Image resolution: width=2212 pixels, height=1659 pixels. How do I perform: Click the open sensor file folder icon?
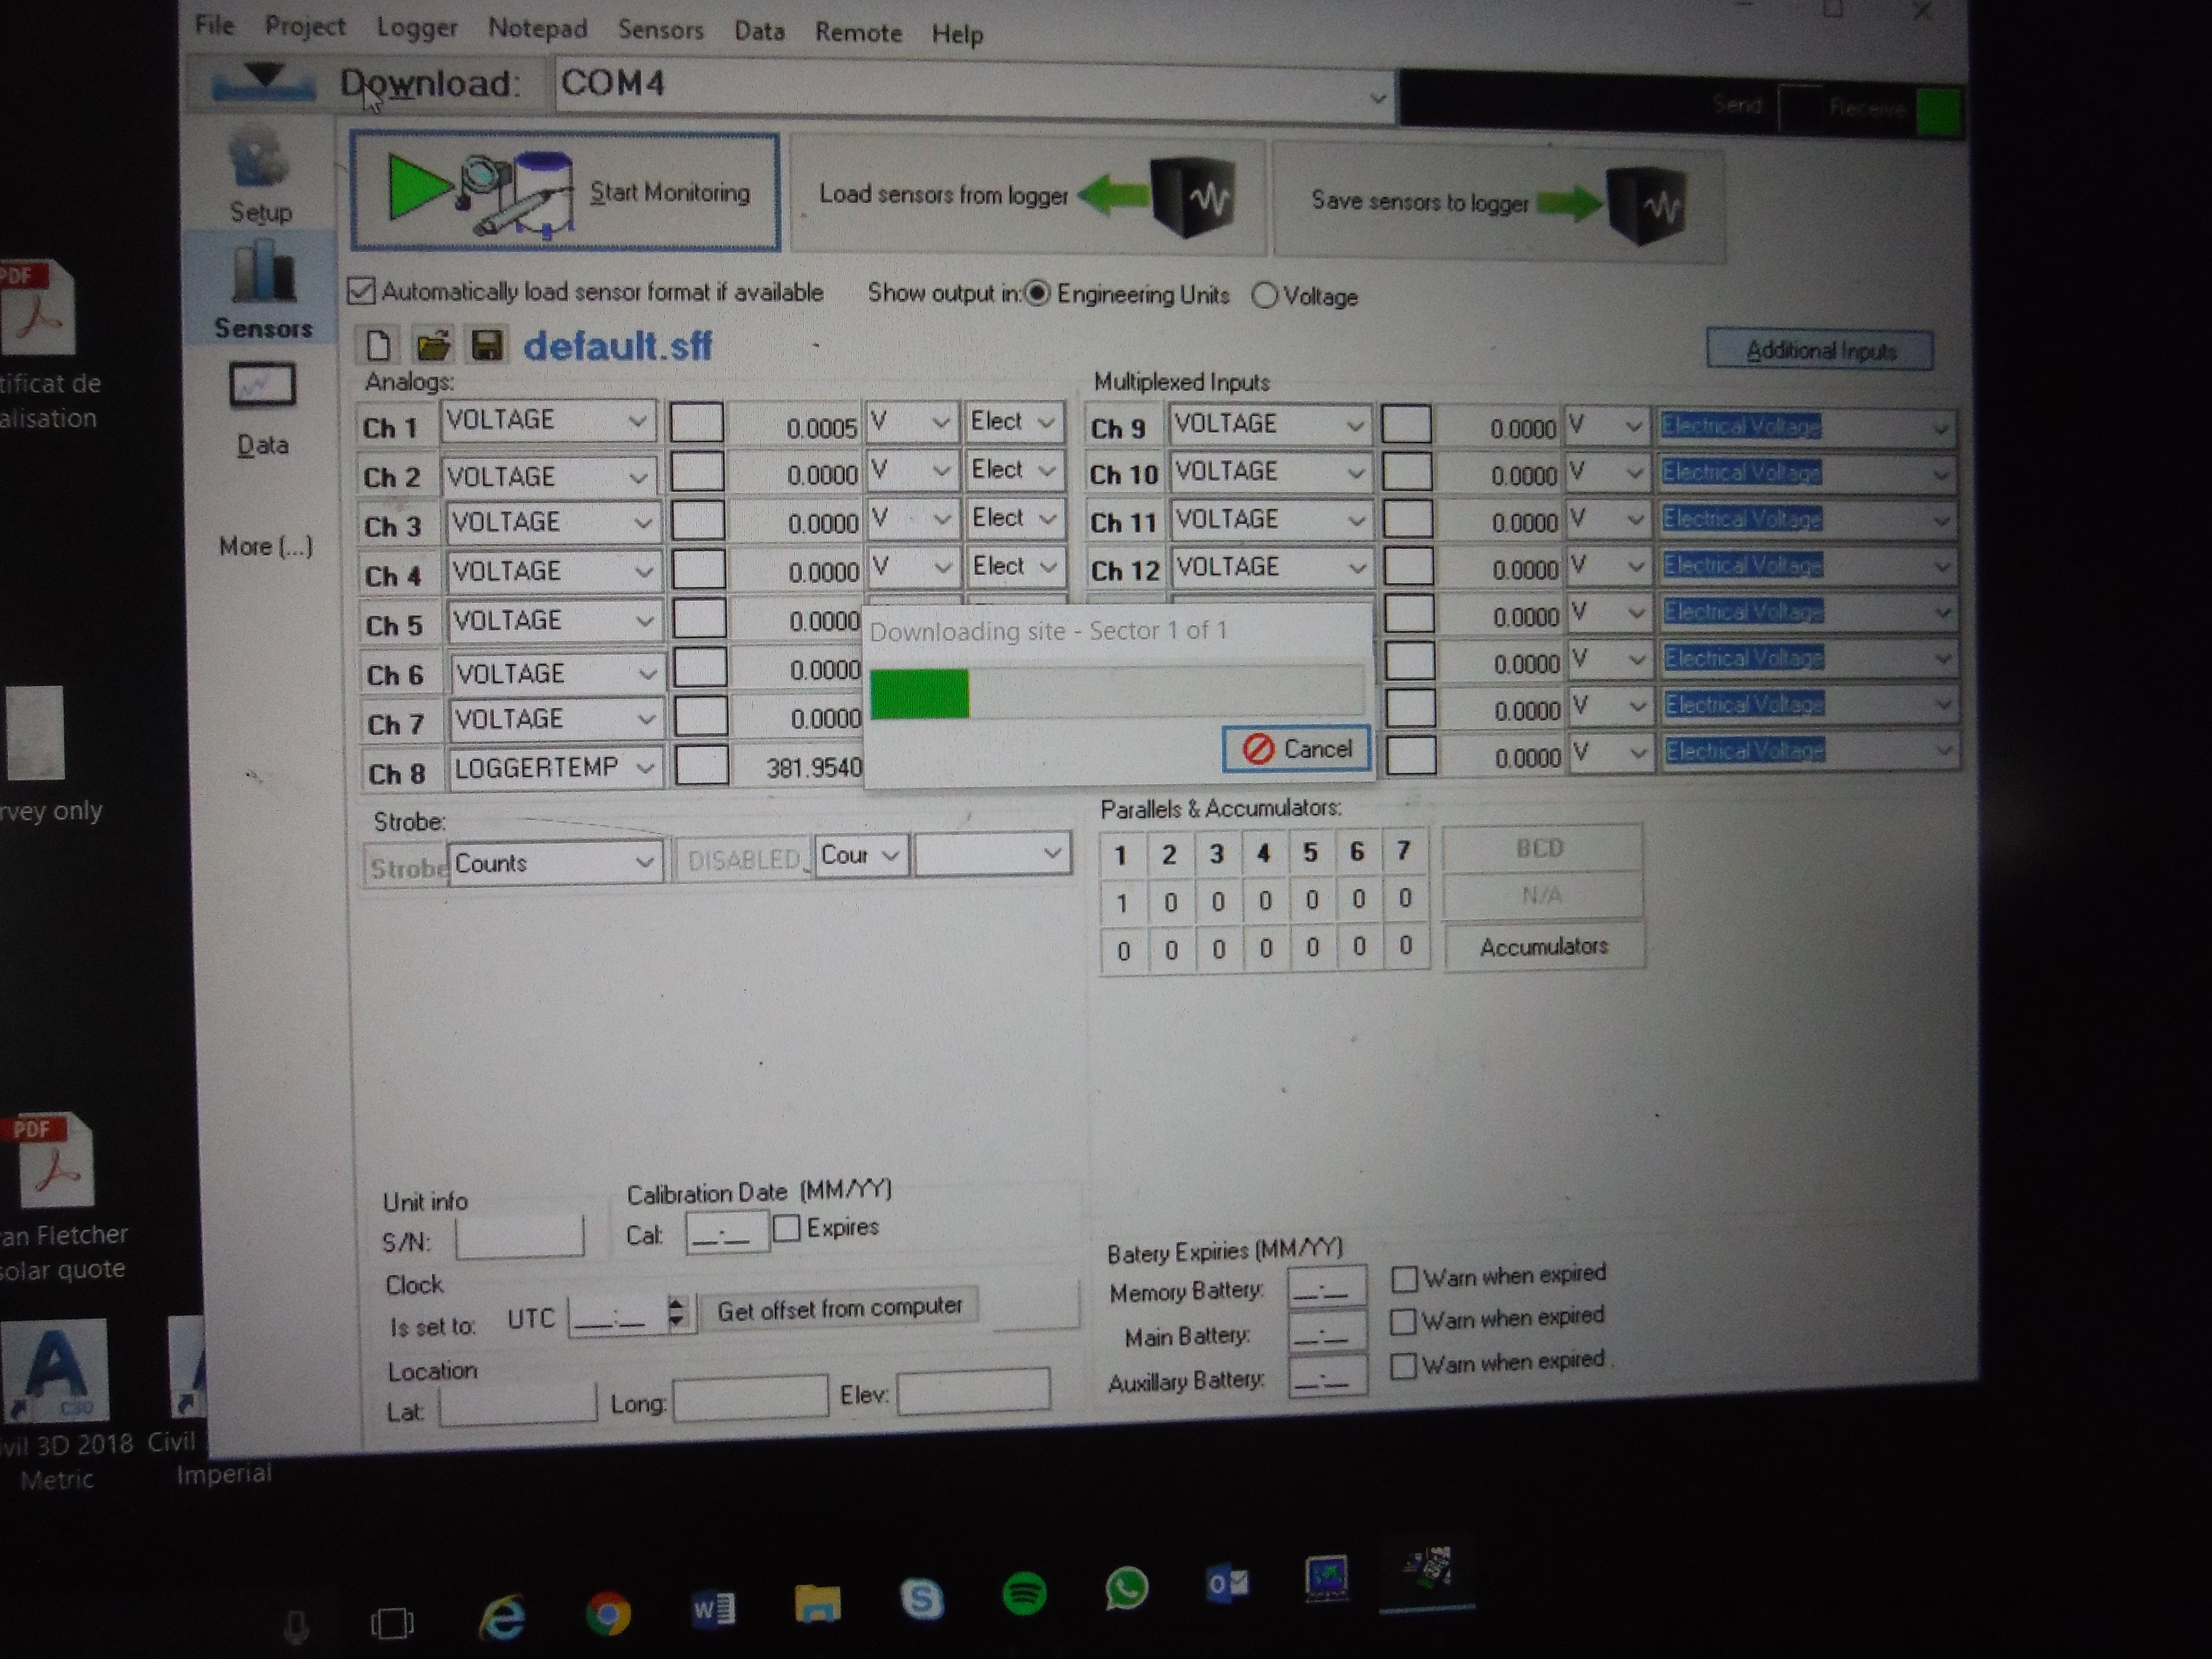click(x=433, y=346)
